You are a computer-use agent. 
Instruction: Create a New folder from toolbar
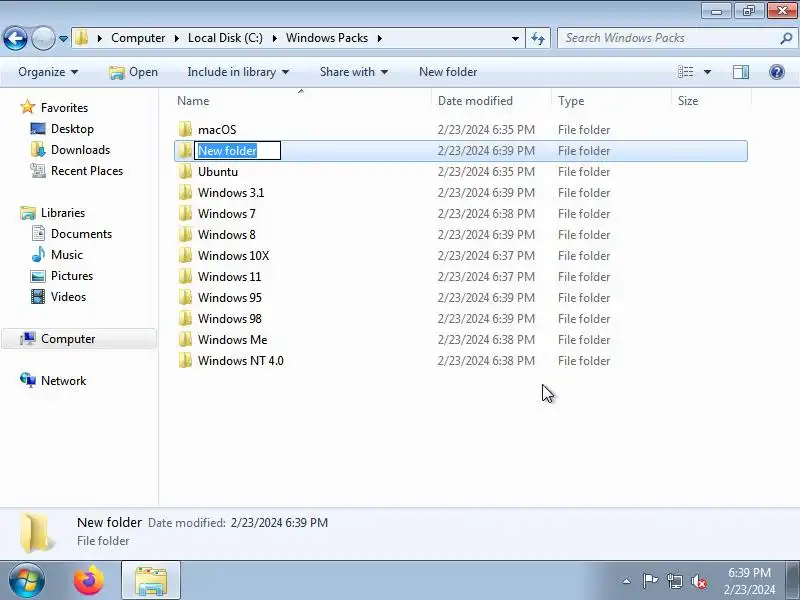(x=448, y=72)
